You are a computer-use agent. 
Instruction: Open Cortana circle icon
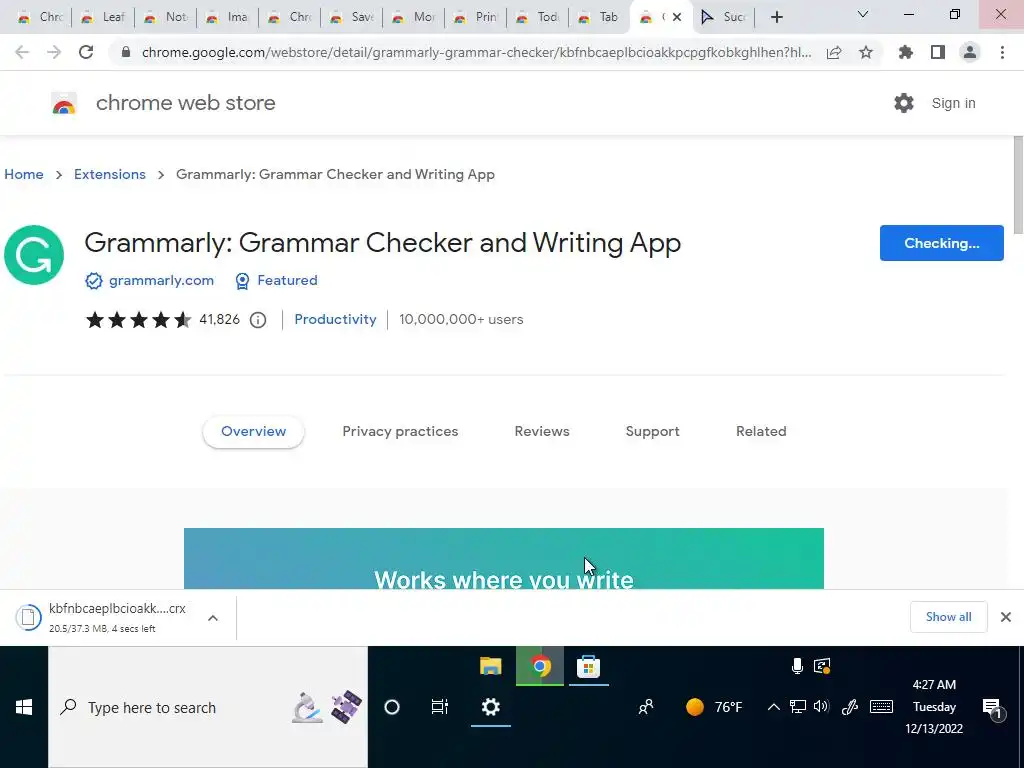(x=392, y=707)
